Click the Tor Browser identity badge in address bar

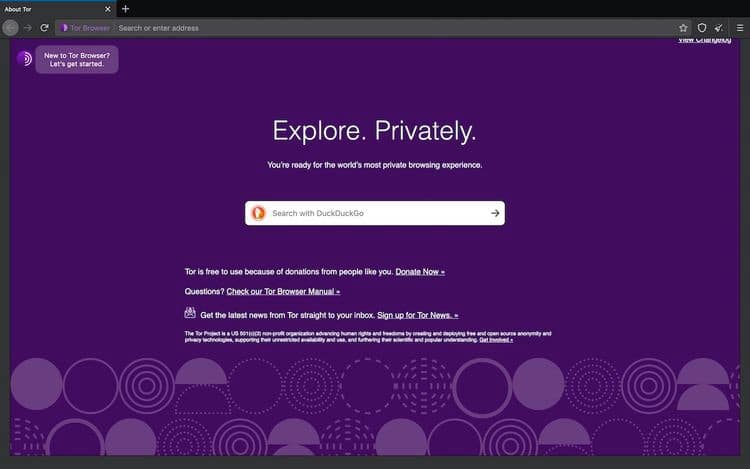[85, 28]
